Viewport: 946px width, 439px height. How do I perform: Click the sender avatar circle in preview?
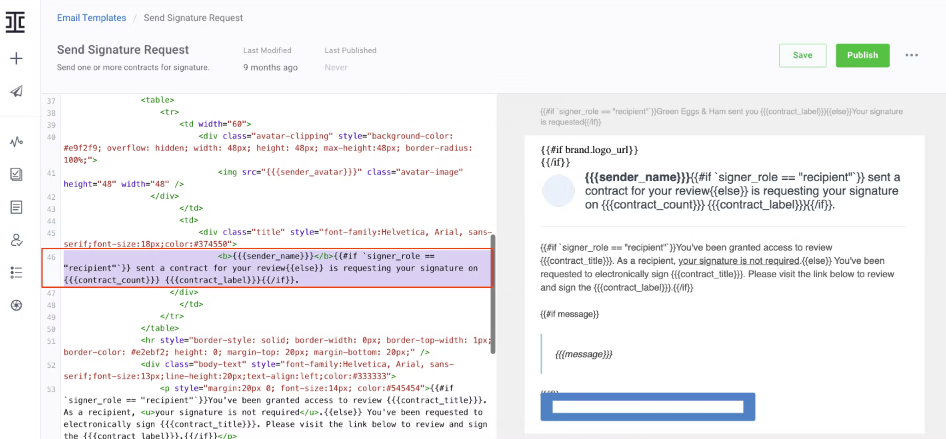pos(558,191)
